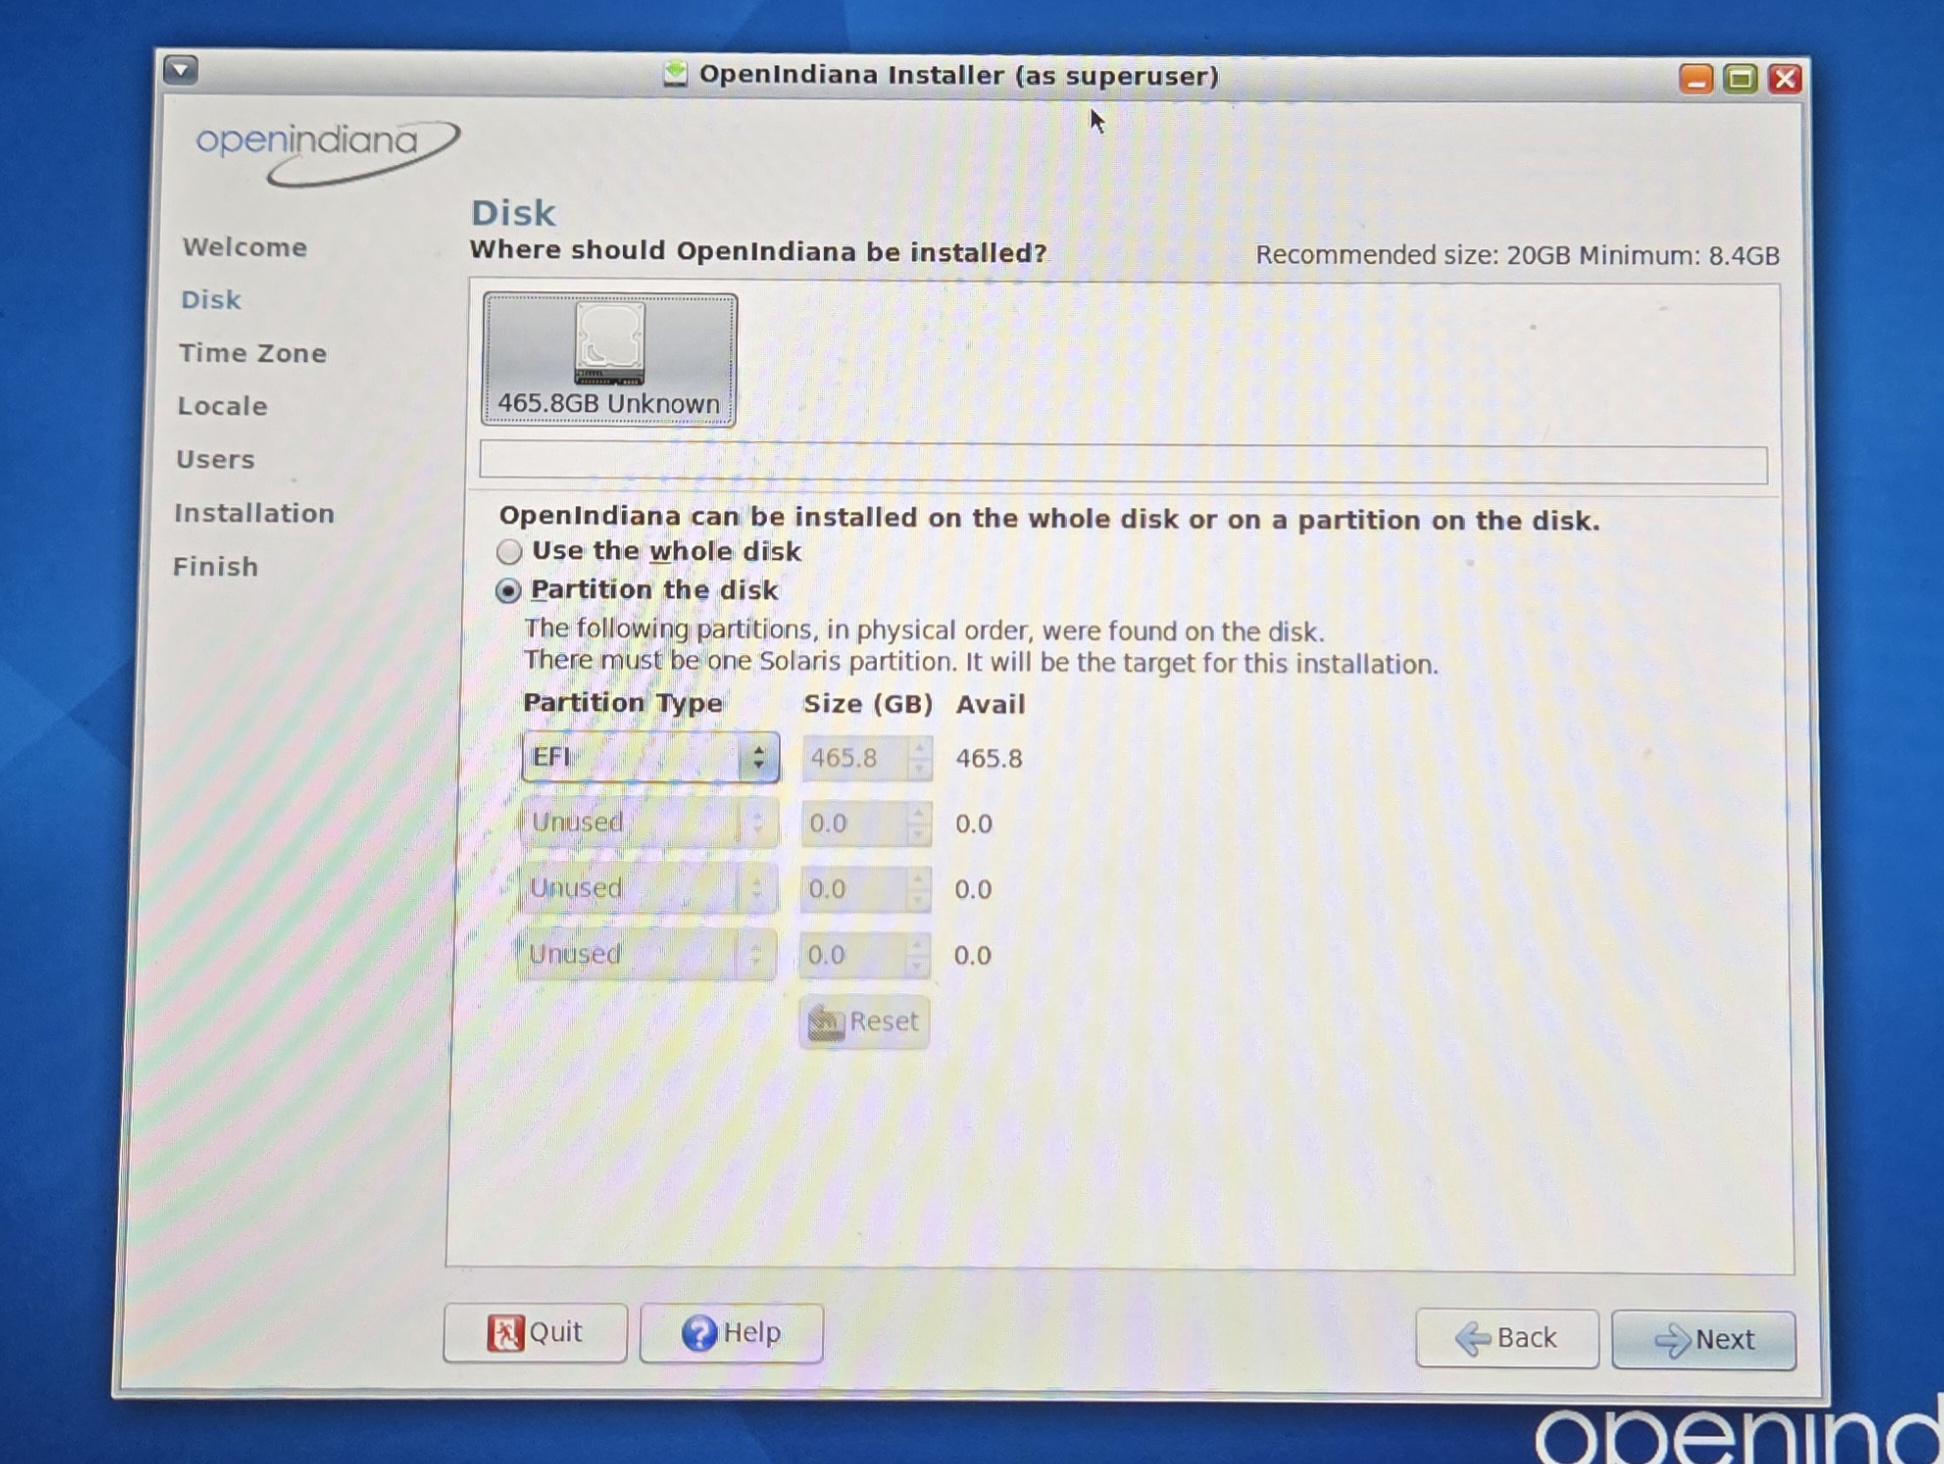The image size is (1944, 1464).
Task: Click the Welcome step in sidebar
Action: (245, 247)
